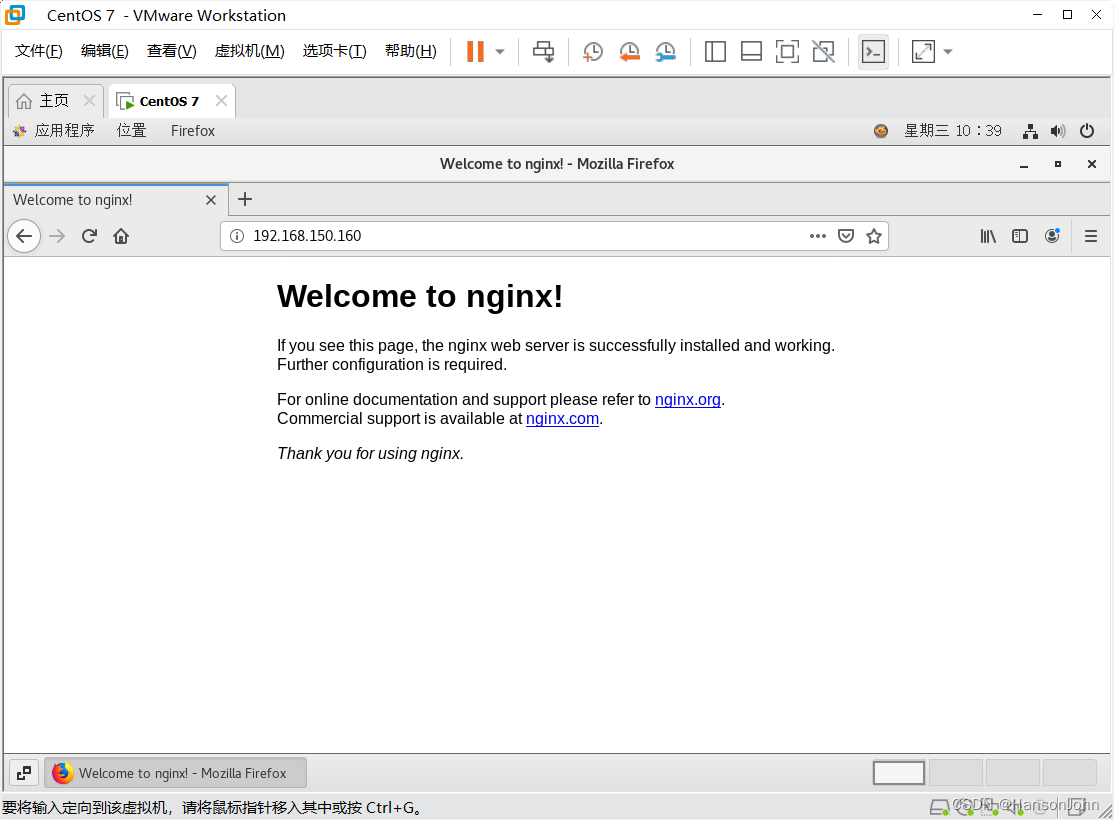
Task: Switch to the CentOS 7 tab
Action: point(166,100)
